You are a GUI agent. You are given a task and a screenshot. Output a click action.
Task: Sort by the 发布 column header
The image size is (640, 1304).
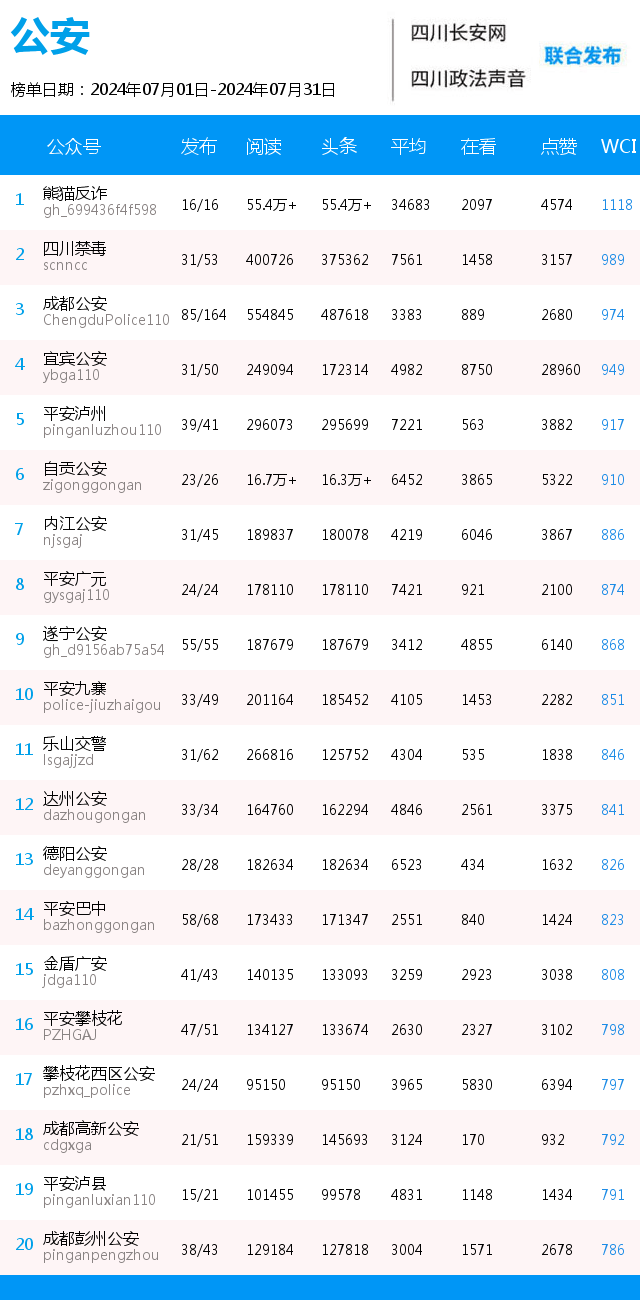pos(198,146)
